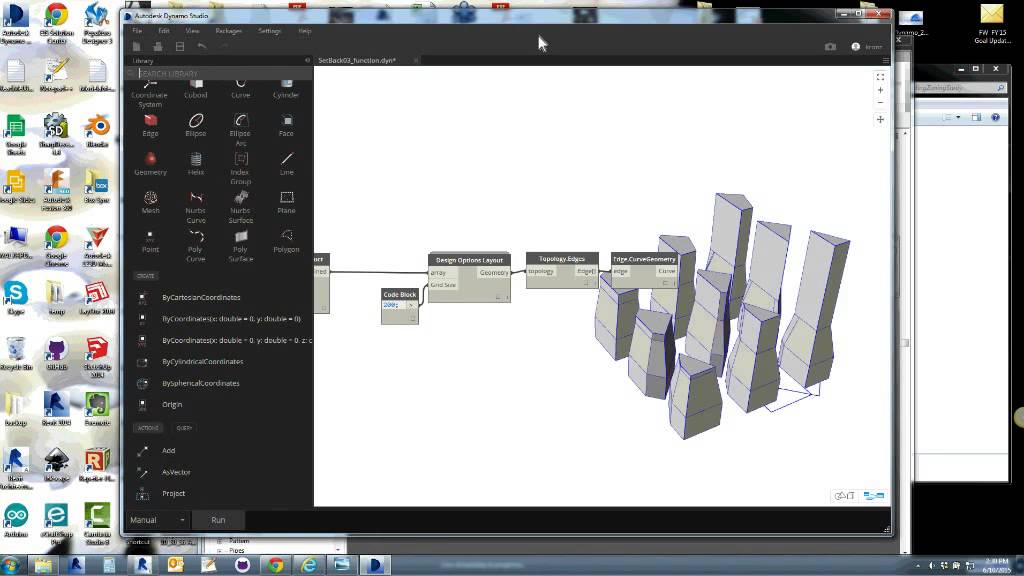Click the canvas zoom in plus
Viewport: 1024px width, 576px height.
pos(880,90)
